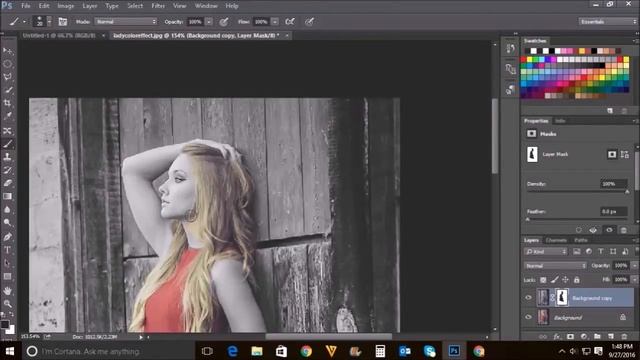
Task: Hide the Background layer
Action: 528,317
